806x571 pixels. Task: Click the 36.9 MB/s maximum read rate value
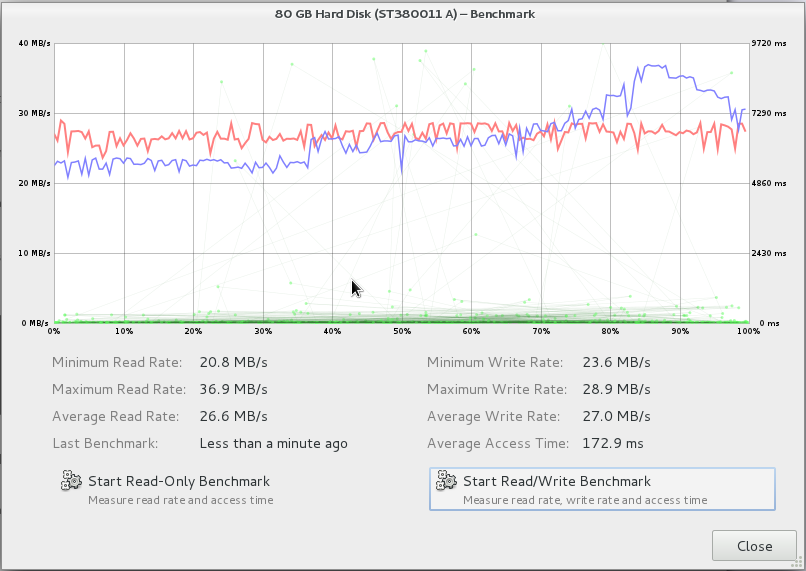point(233,389)
